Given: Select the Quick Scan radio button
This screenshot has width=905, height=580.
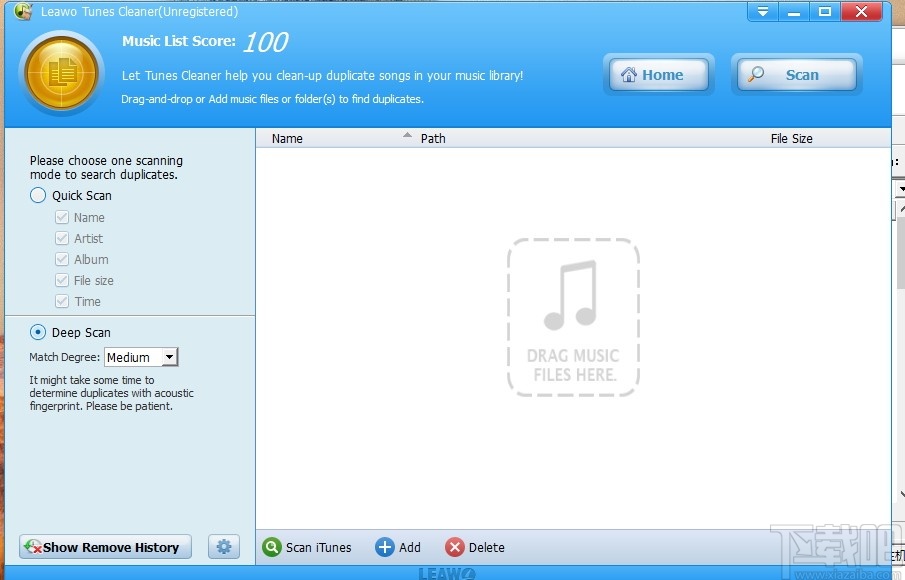Looking at the screenshot, I should click(38, 196).
